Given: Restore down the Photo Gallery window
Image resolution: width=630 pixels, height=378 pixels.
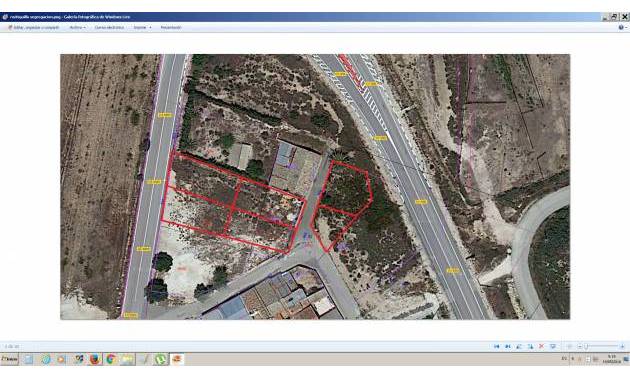Looking at the screenshot, I should pyautogui.click(x=614, y=17).
